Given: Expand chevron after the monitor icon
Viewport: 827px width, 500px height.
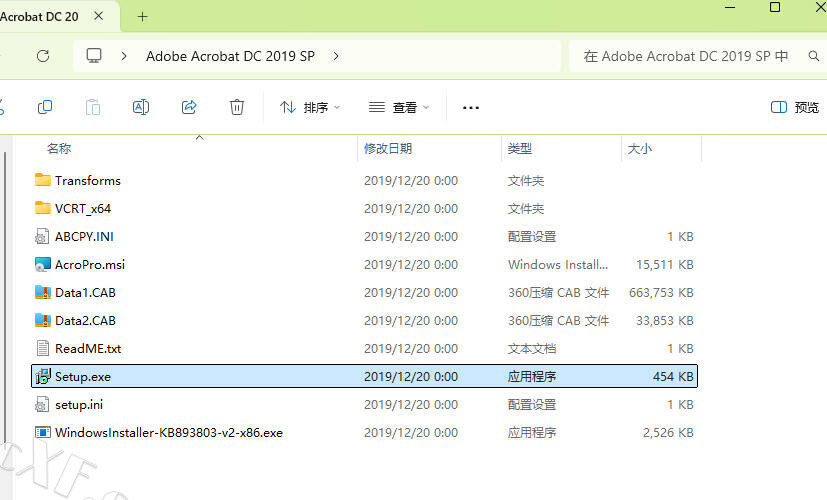Looking at the screenshot, I should [124, 56].
